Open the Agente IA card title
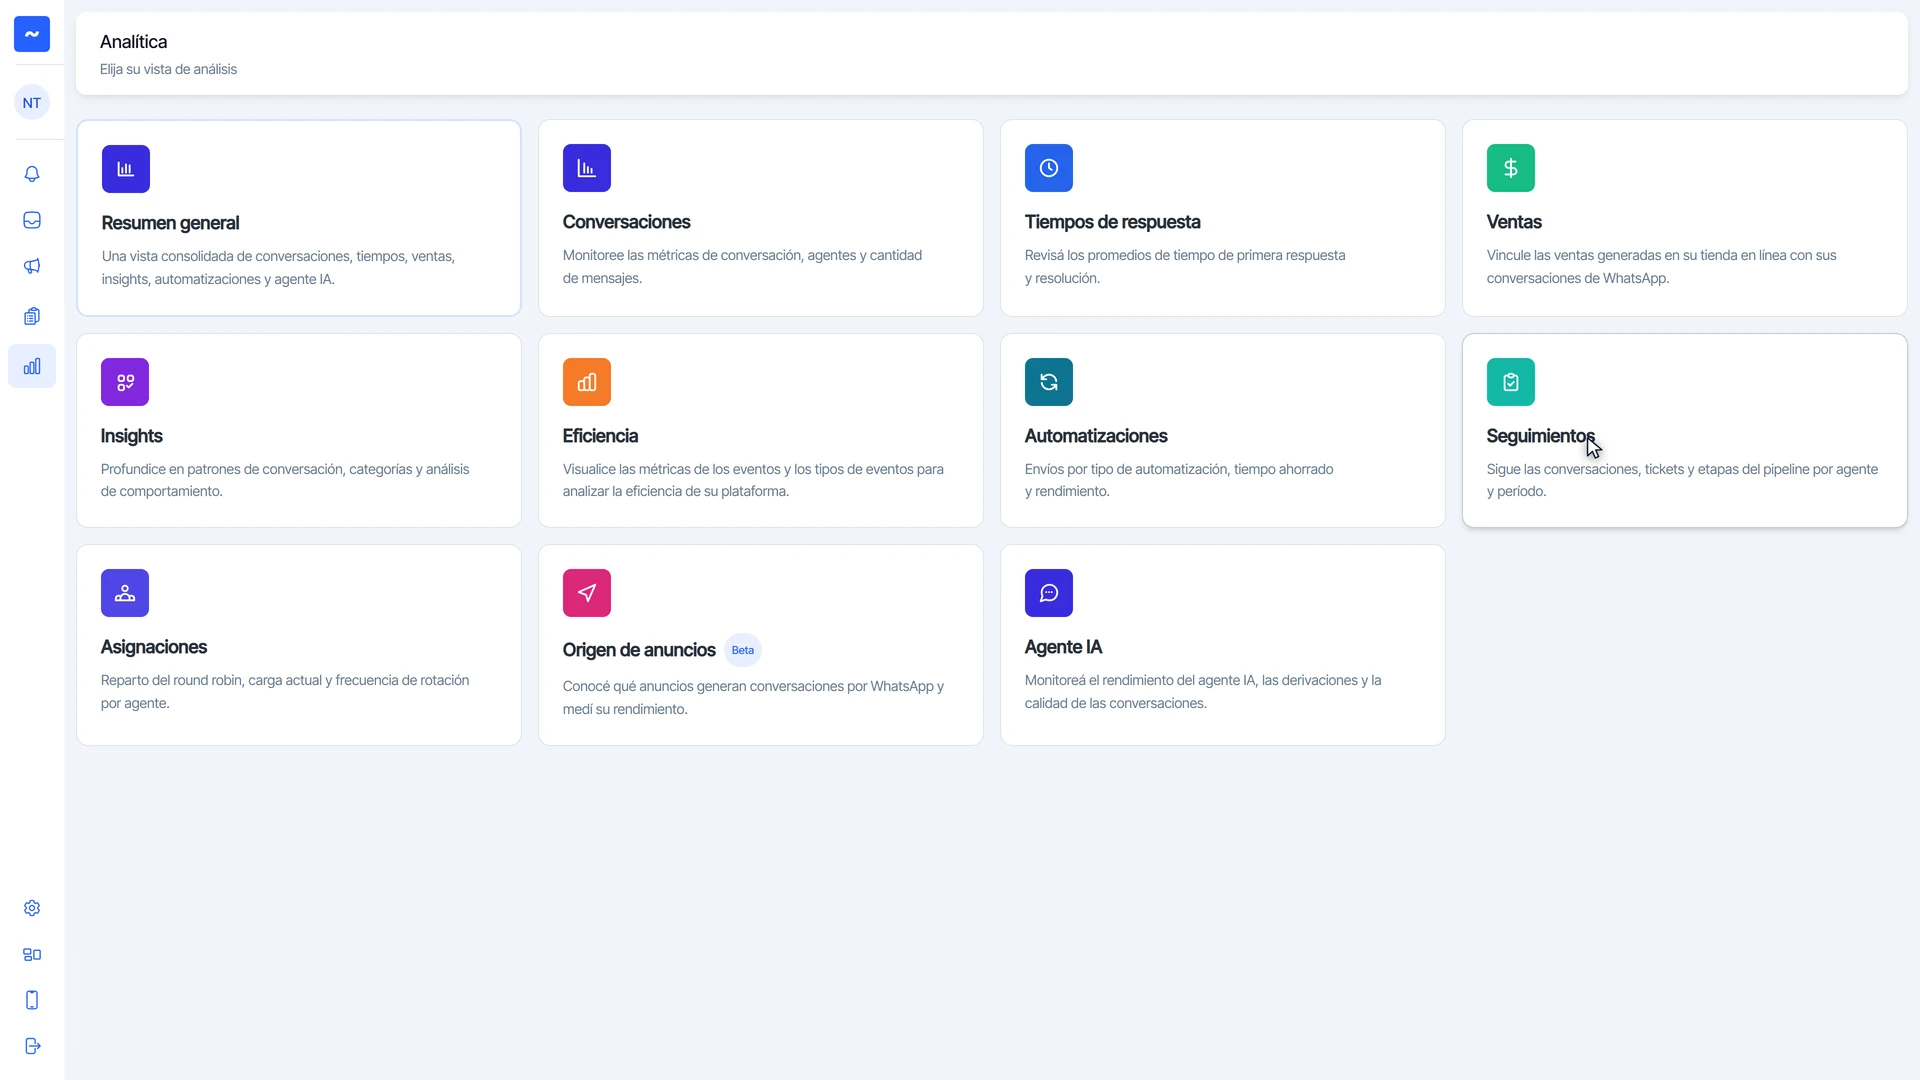This screenshot has width=1920, height=1080. (x=1063, y=647)
